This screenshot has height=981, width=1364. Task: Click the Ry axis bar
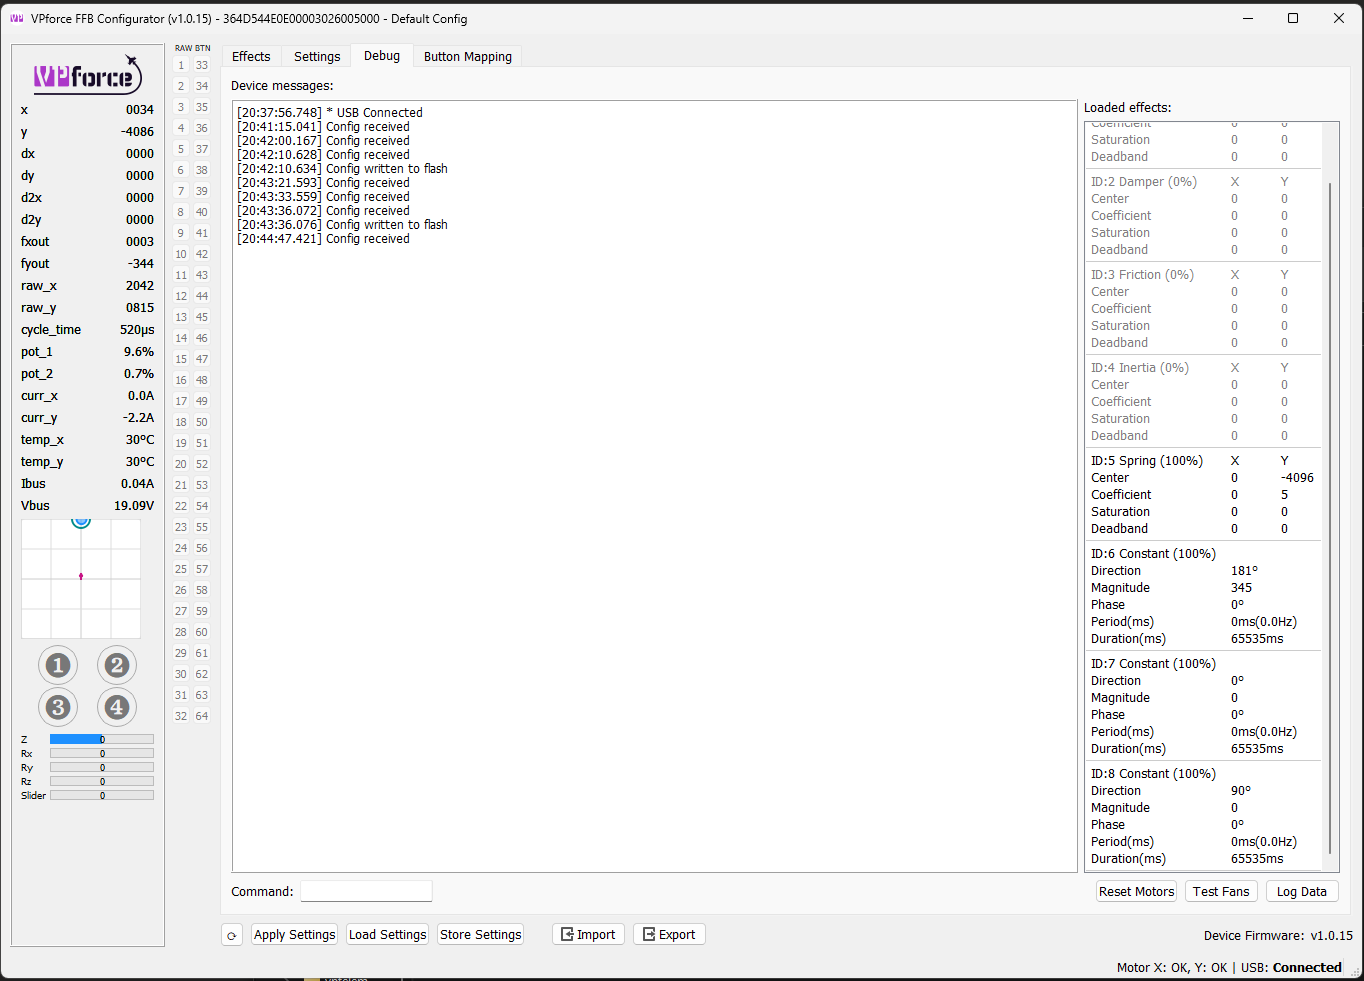(x=102, y=768)
